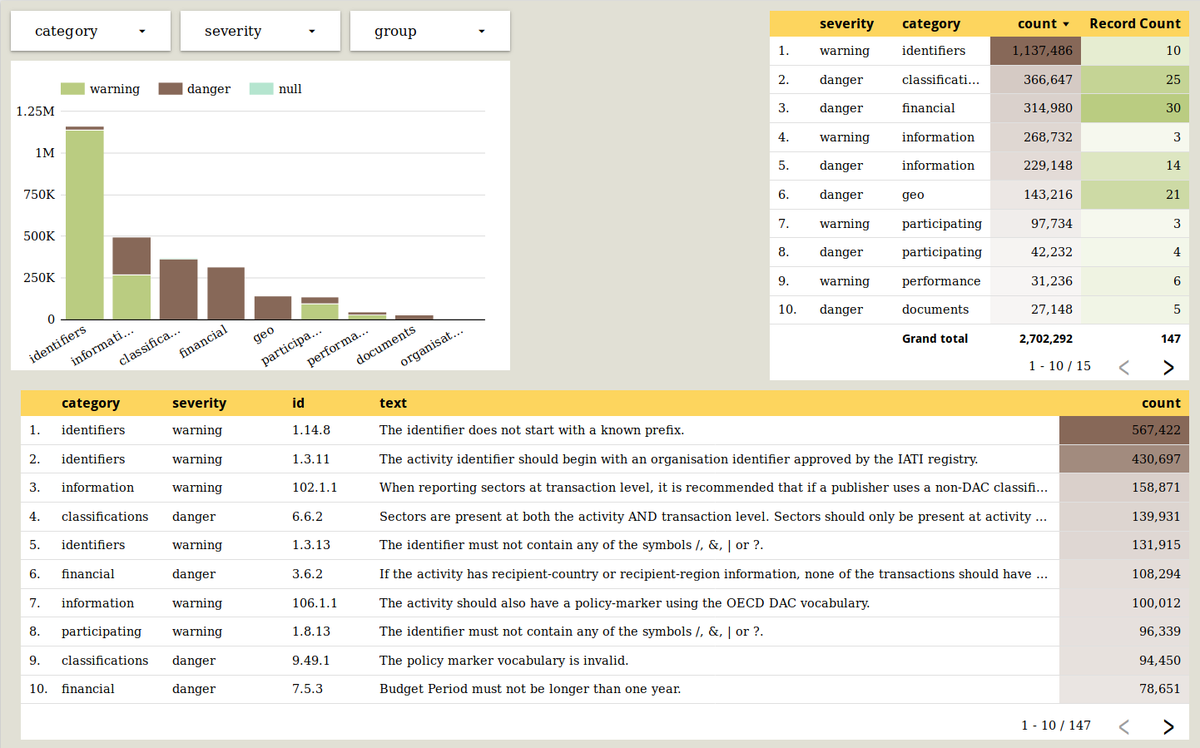The height and width of the screenshot is (748, 1200).
Task: Select the 268,732 count cell
Action: [x=1036, y=137]
